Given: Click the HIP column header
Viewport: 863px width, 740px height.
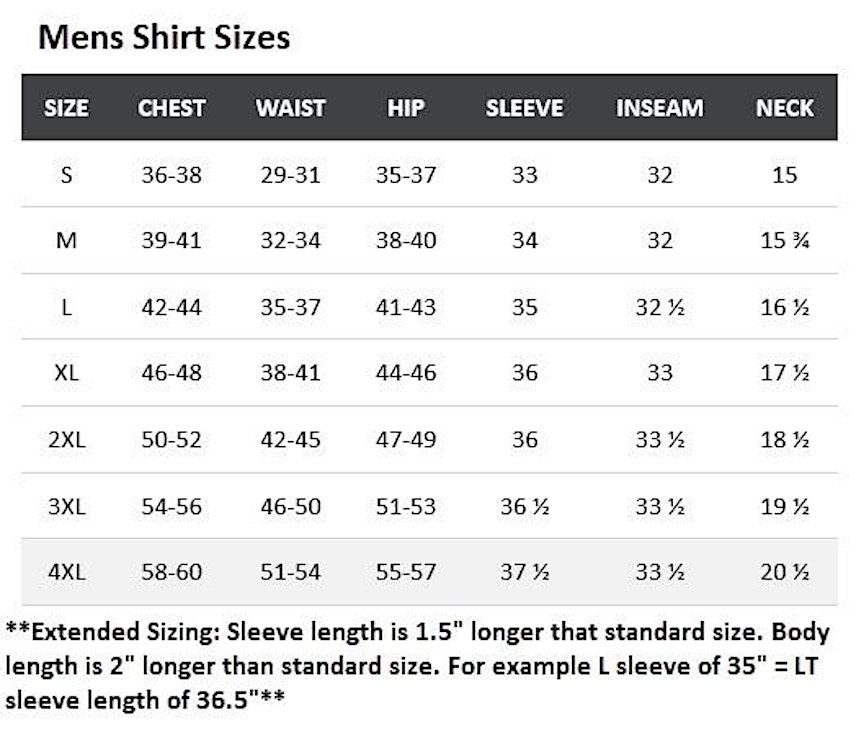Looking at the screenshot, I should pyautogui.click(x=406, y=108).
